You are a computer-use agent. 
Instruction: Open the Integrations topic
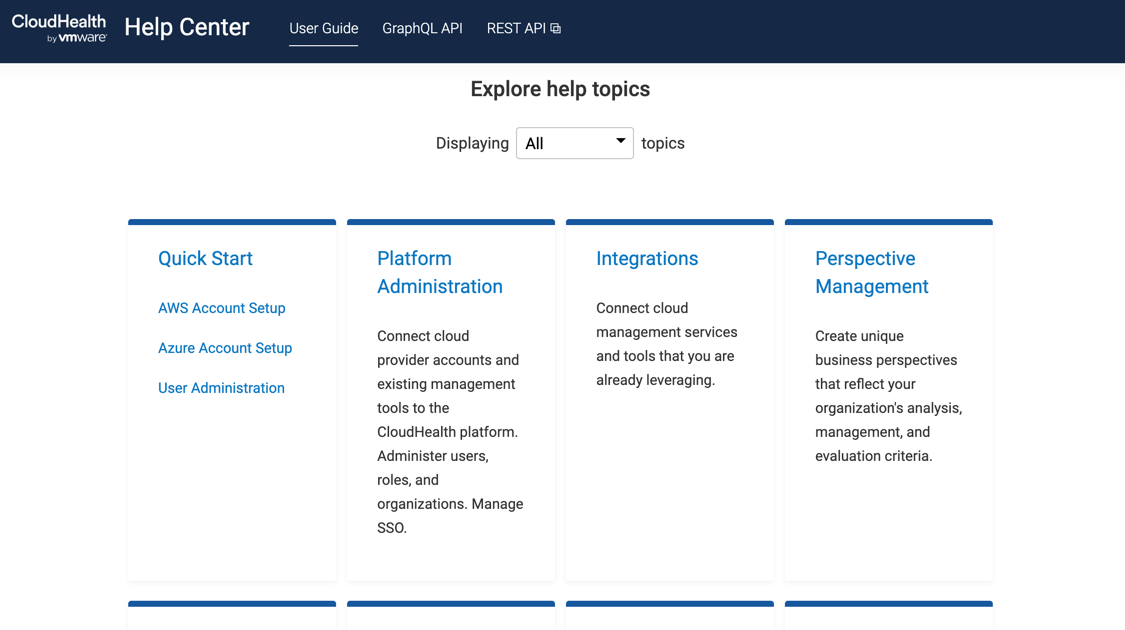pyautogui.click(x=647, y=258)
